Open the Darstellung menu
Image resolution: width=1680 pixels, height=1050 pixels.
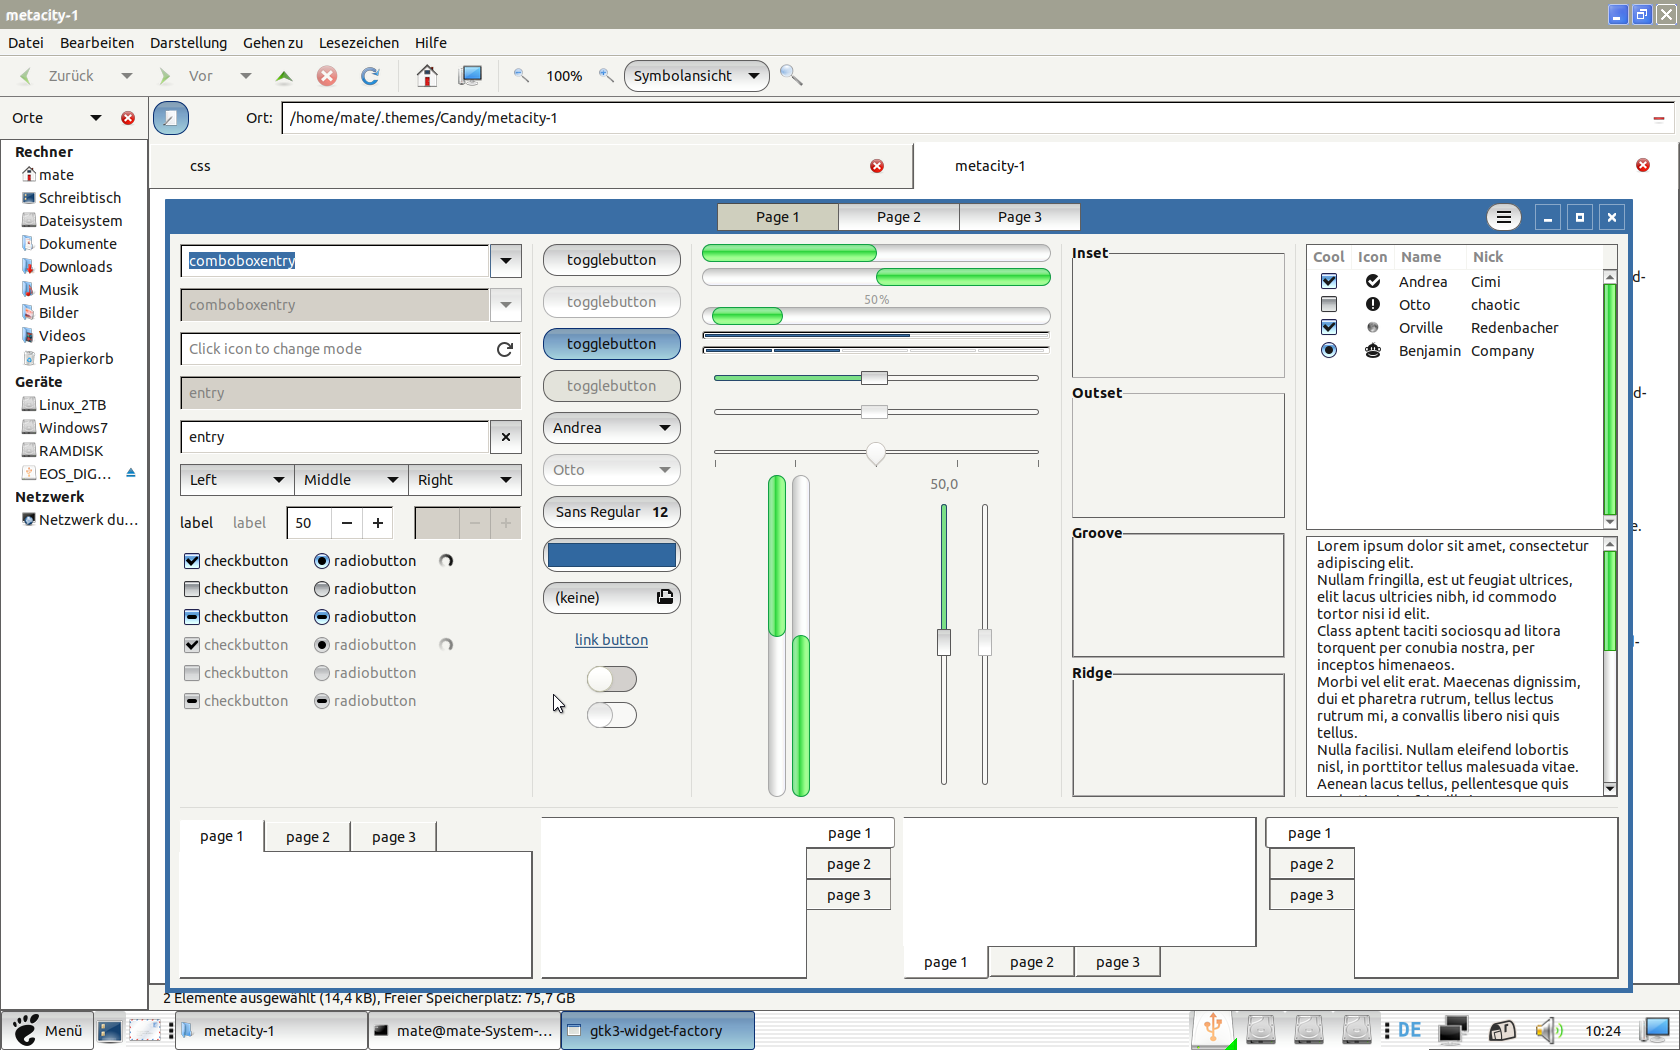[x=188, y=43]
